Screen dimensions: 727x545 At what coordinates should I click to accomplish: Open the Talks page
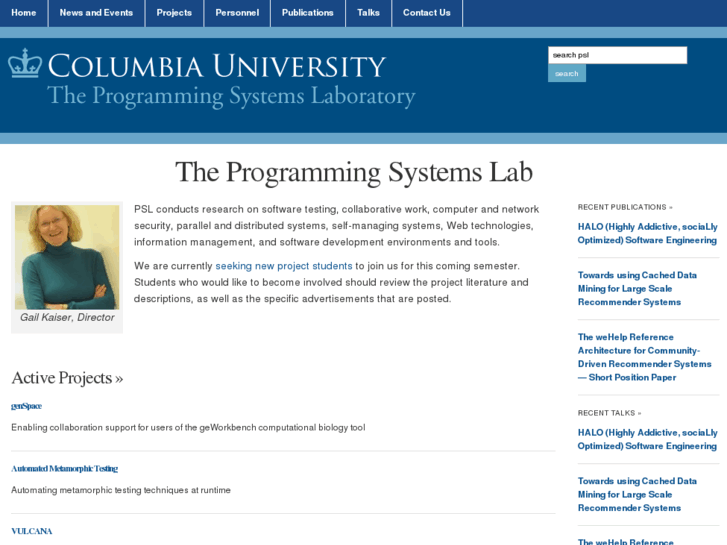click(x=369, y=13)
